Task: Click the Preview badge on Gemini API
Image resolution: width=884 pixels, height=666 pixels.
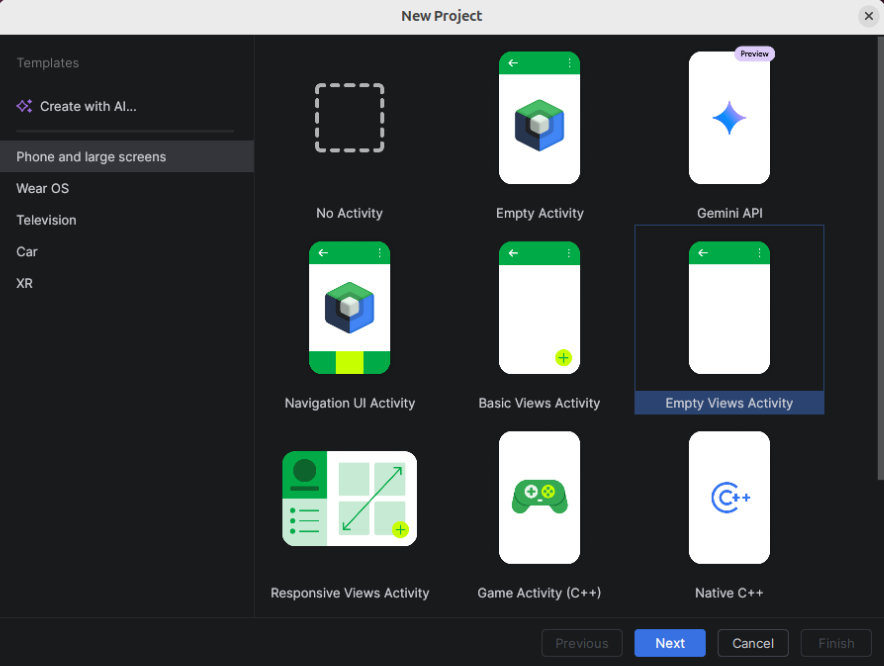Action: coord(754,54)
